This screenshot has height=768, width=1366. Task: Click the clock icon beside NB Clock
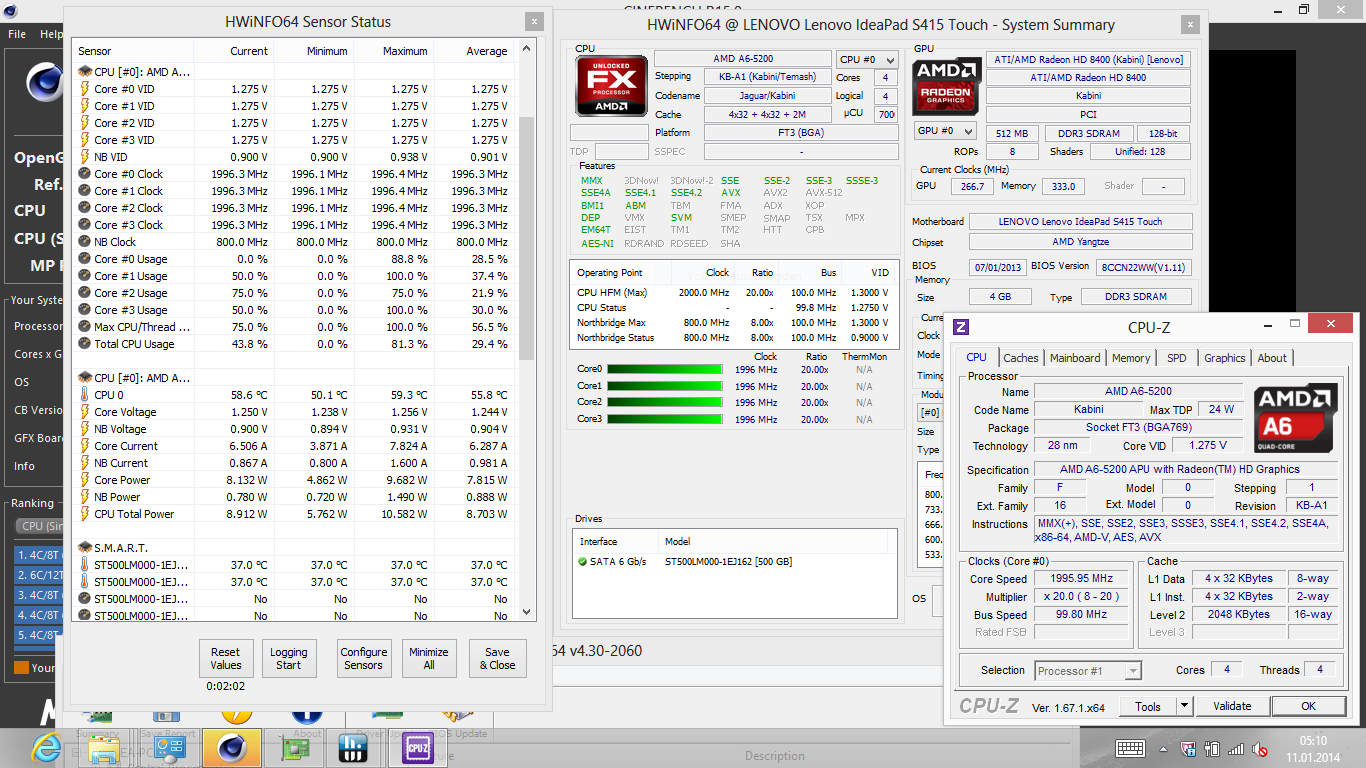click(x=85, y=242)
